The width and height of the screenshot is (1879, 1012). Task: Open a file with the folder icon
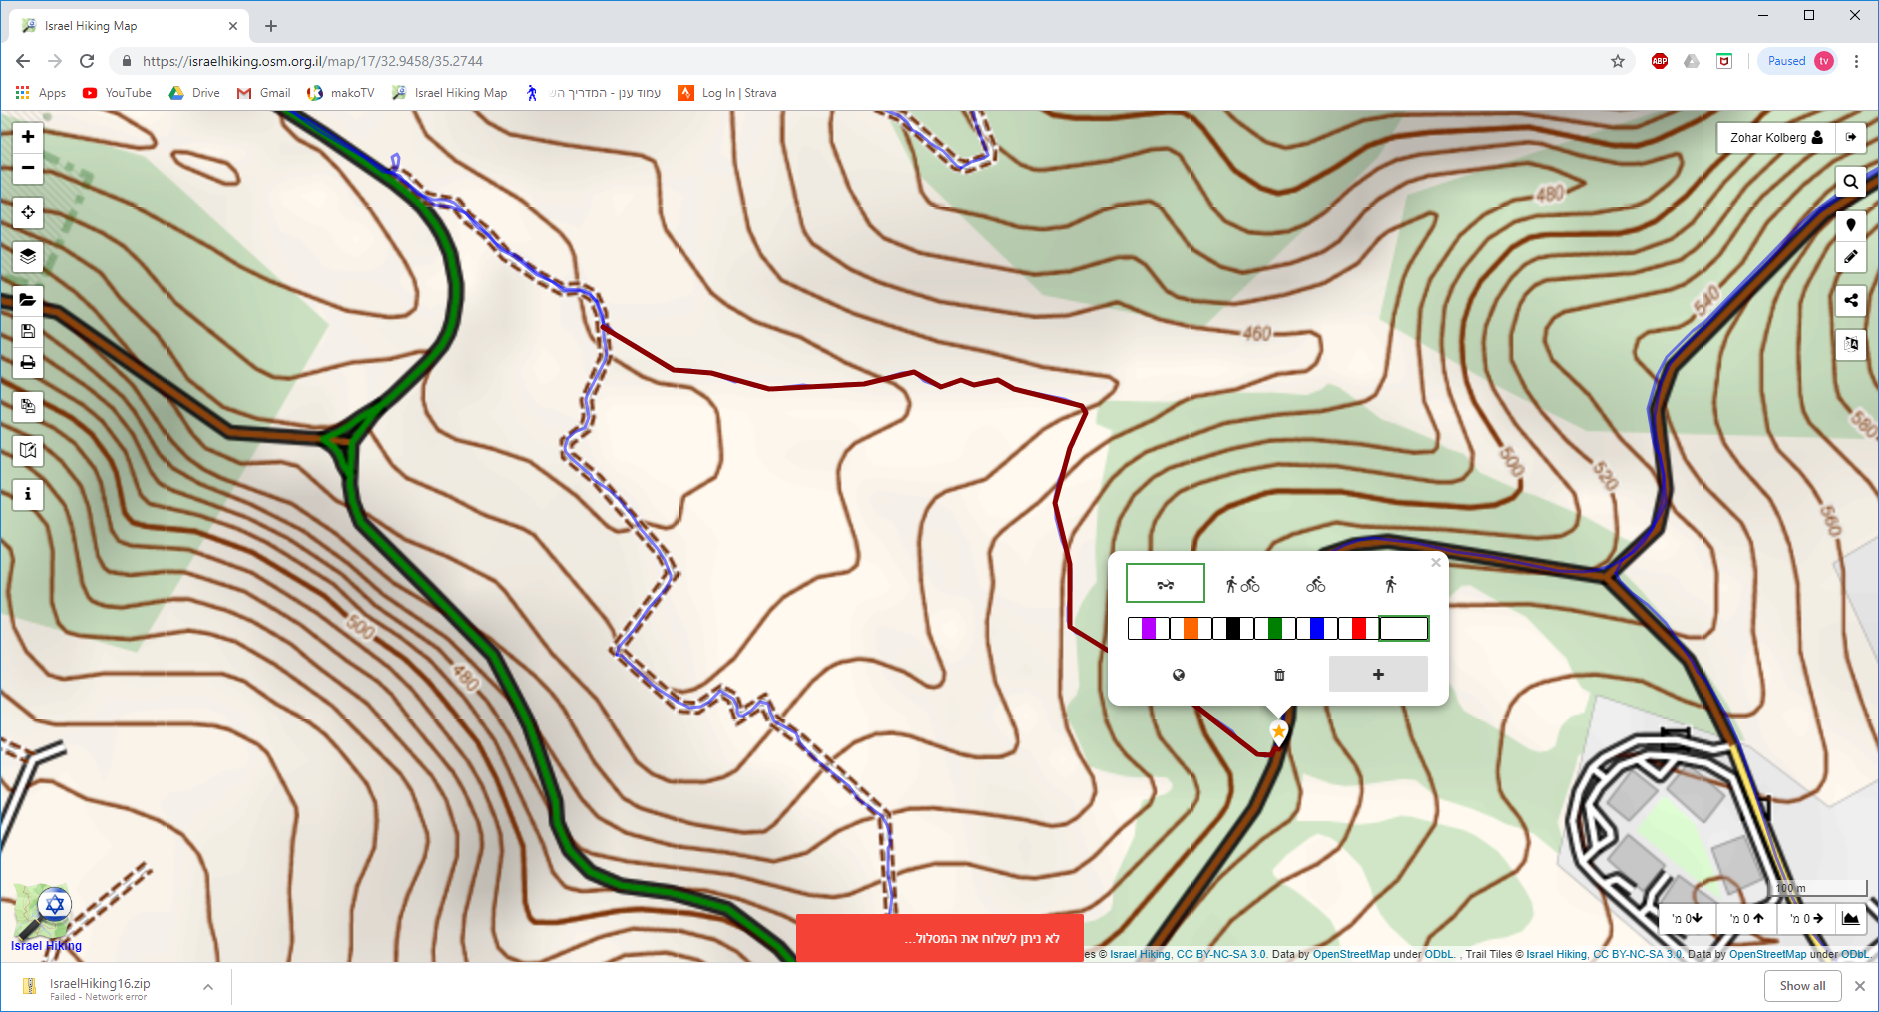tap(28, 300)
